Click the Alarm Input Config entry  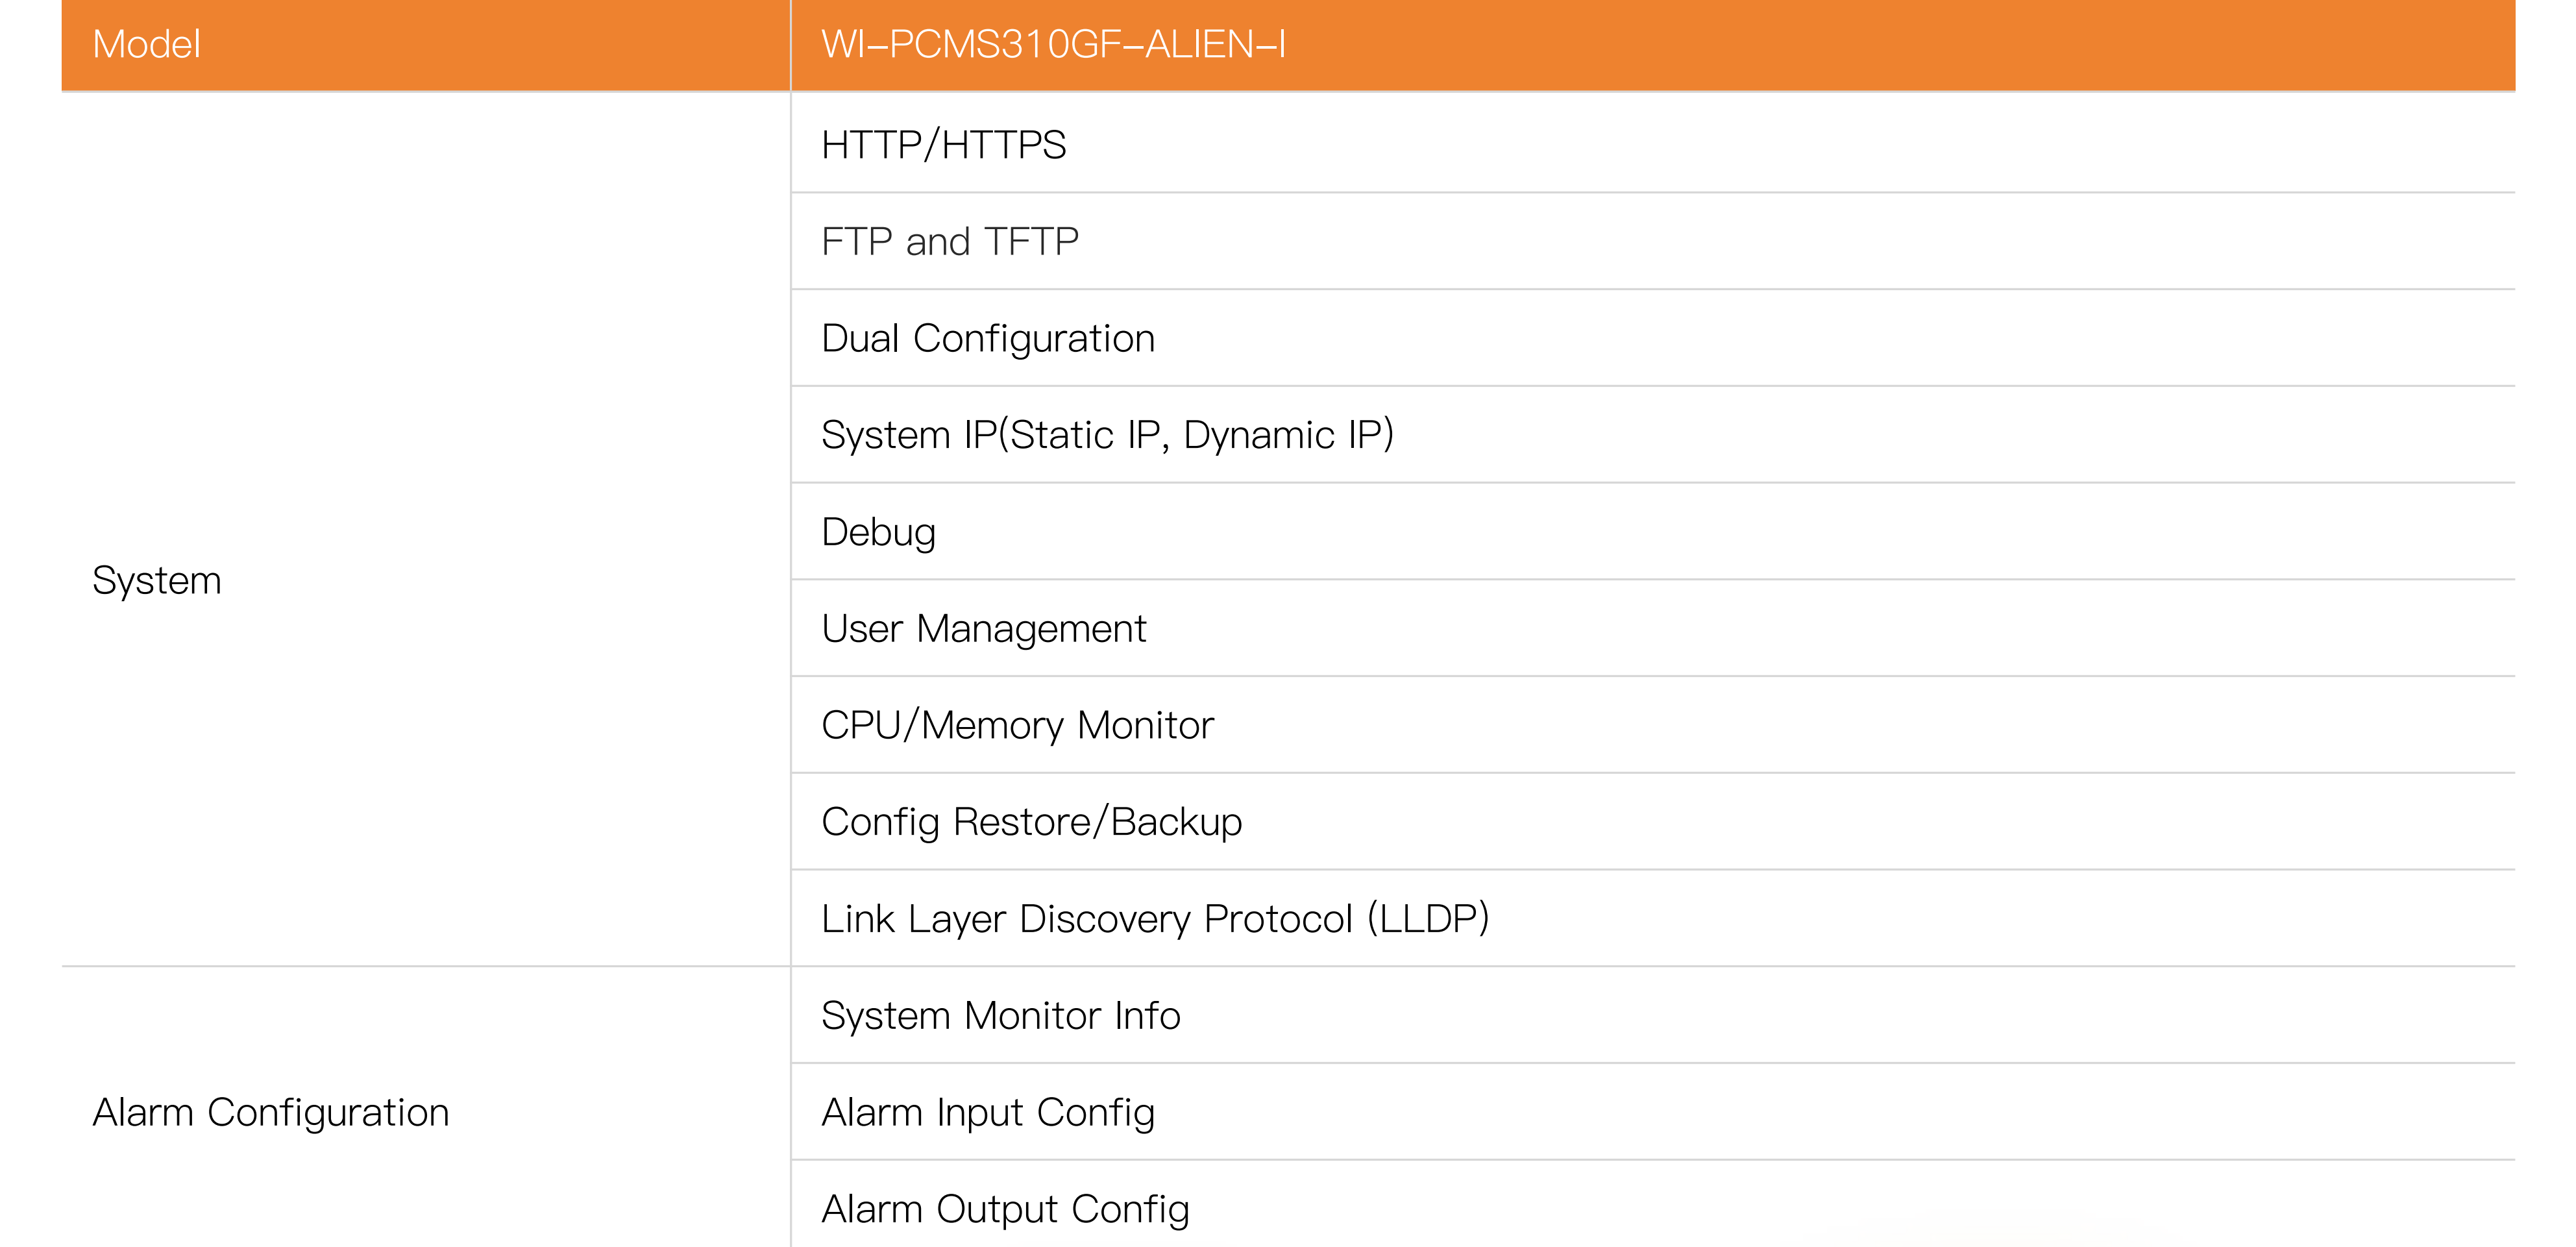coord(987,1113)
